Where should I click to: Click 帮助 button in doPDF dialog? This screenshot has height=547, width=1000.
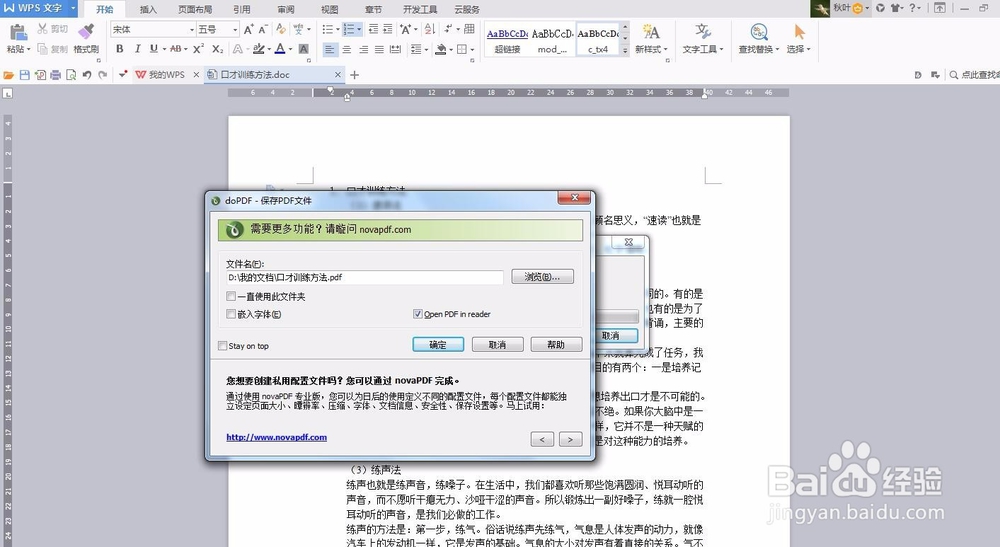tap(556, 344)
